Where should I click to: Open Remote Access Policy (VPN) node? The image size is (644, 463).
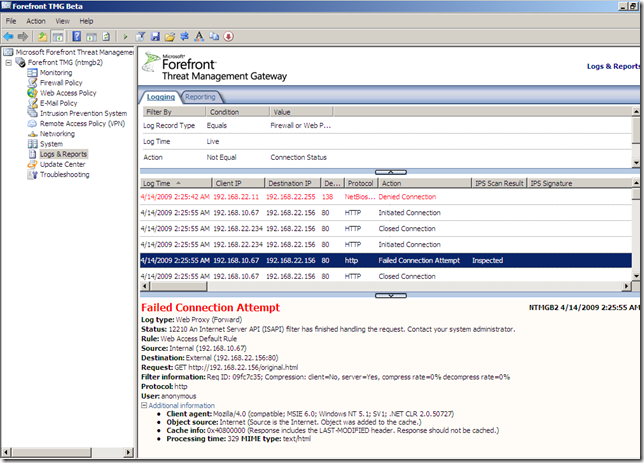82,124
